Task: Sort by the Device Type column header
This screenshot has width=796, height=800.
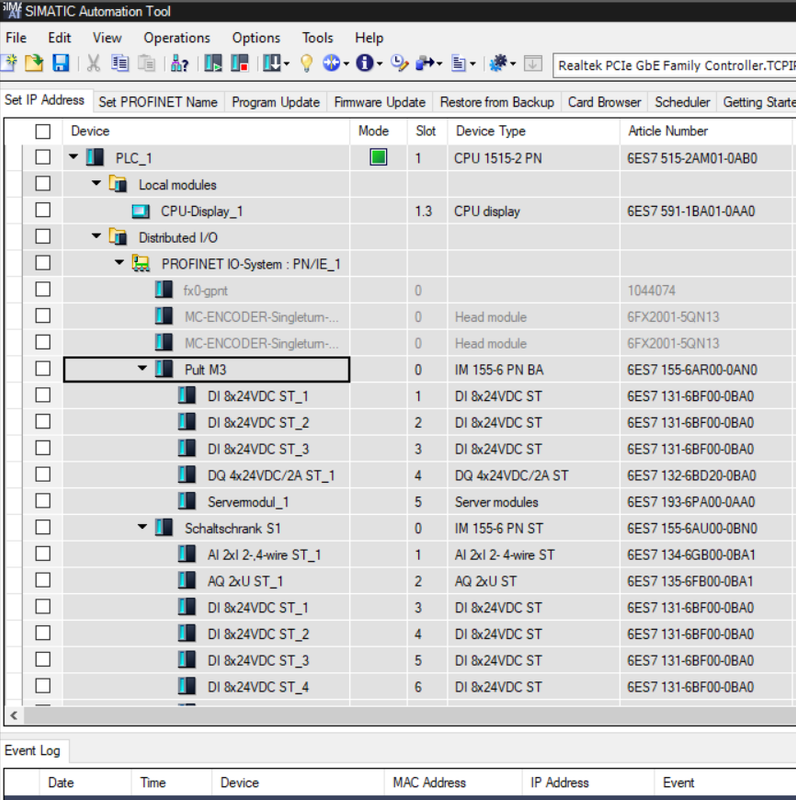Action: coord(534,131)
